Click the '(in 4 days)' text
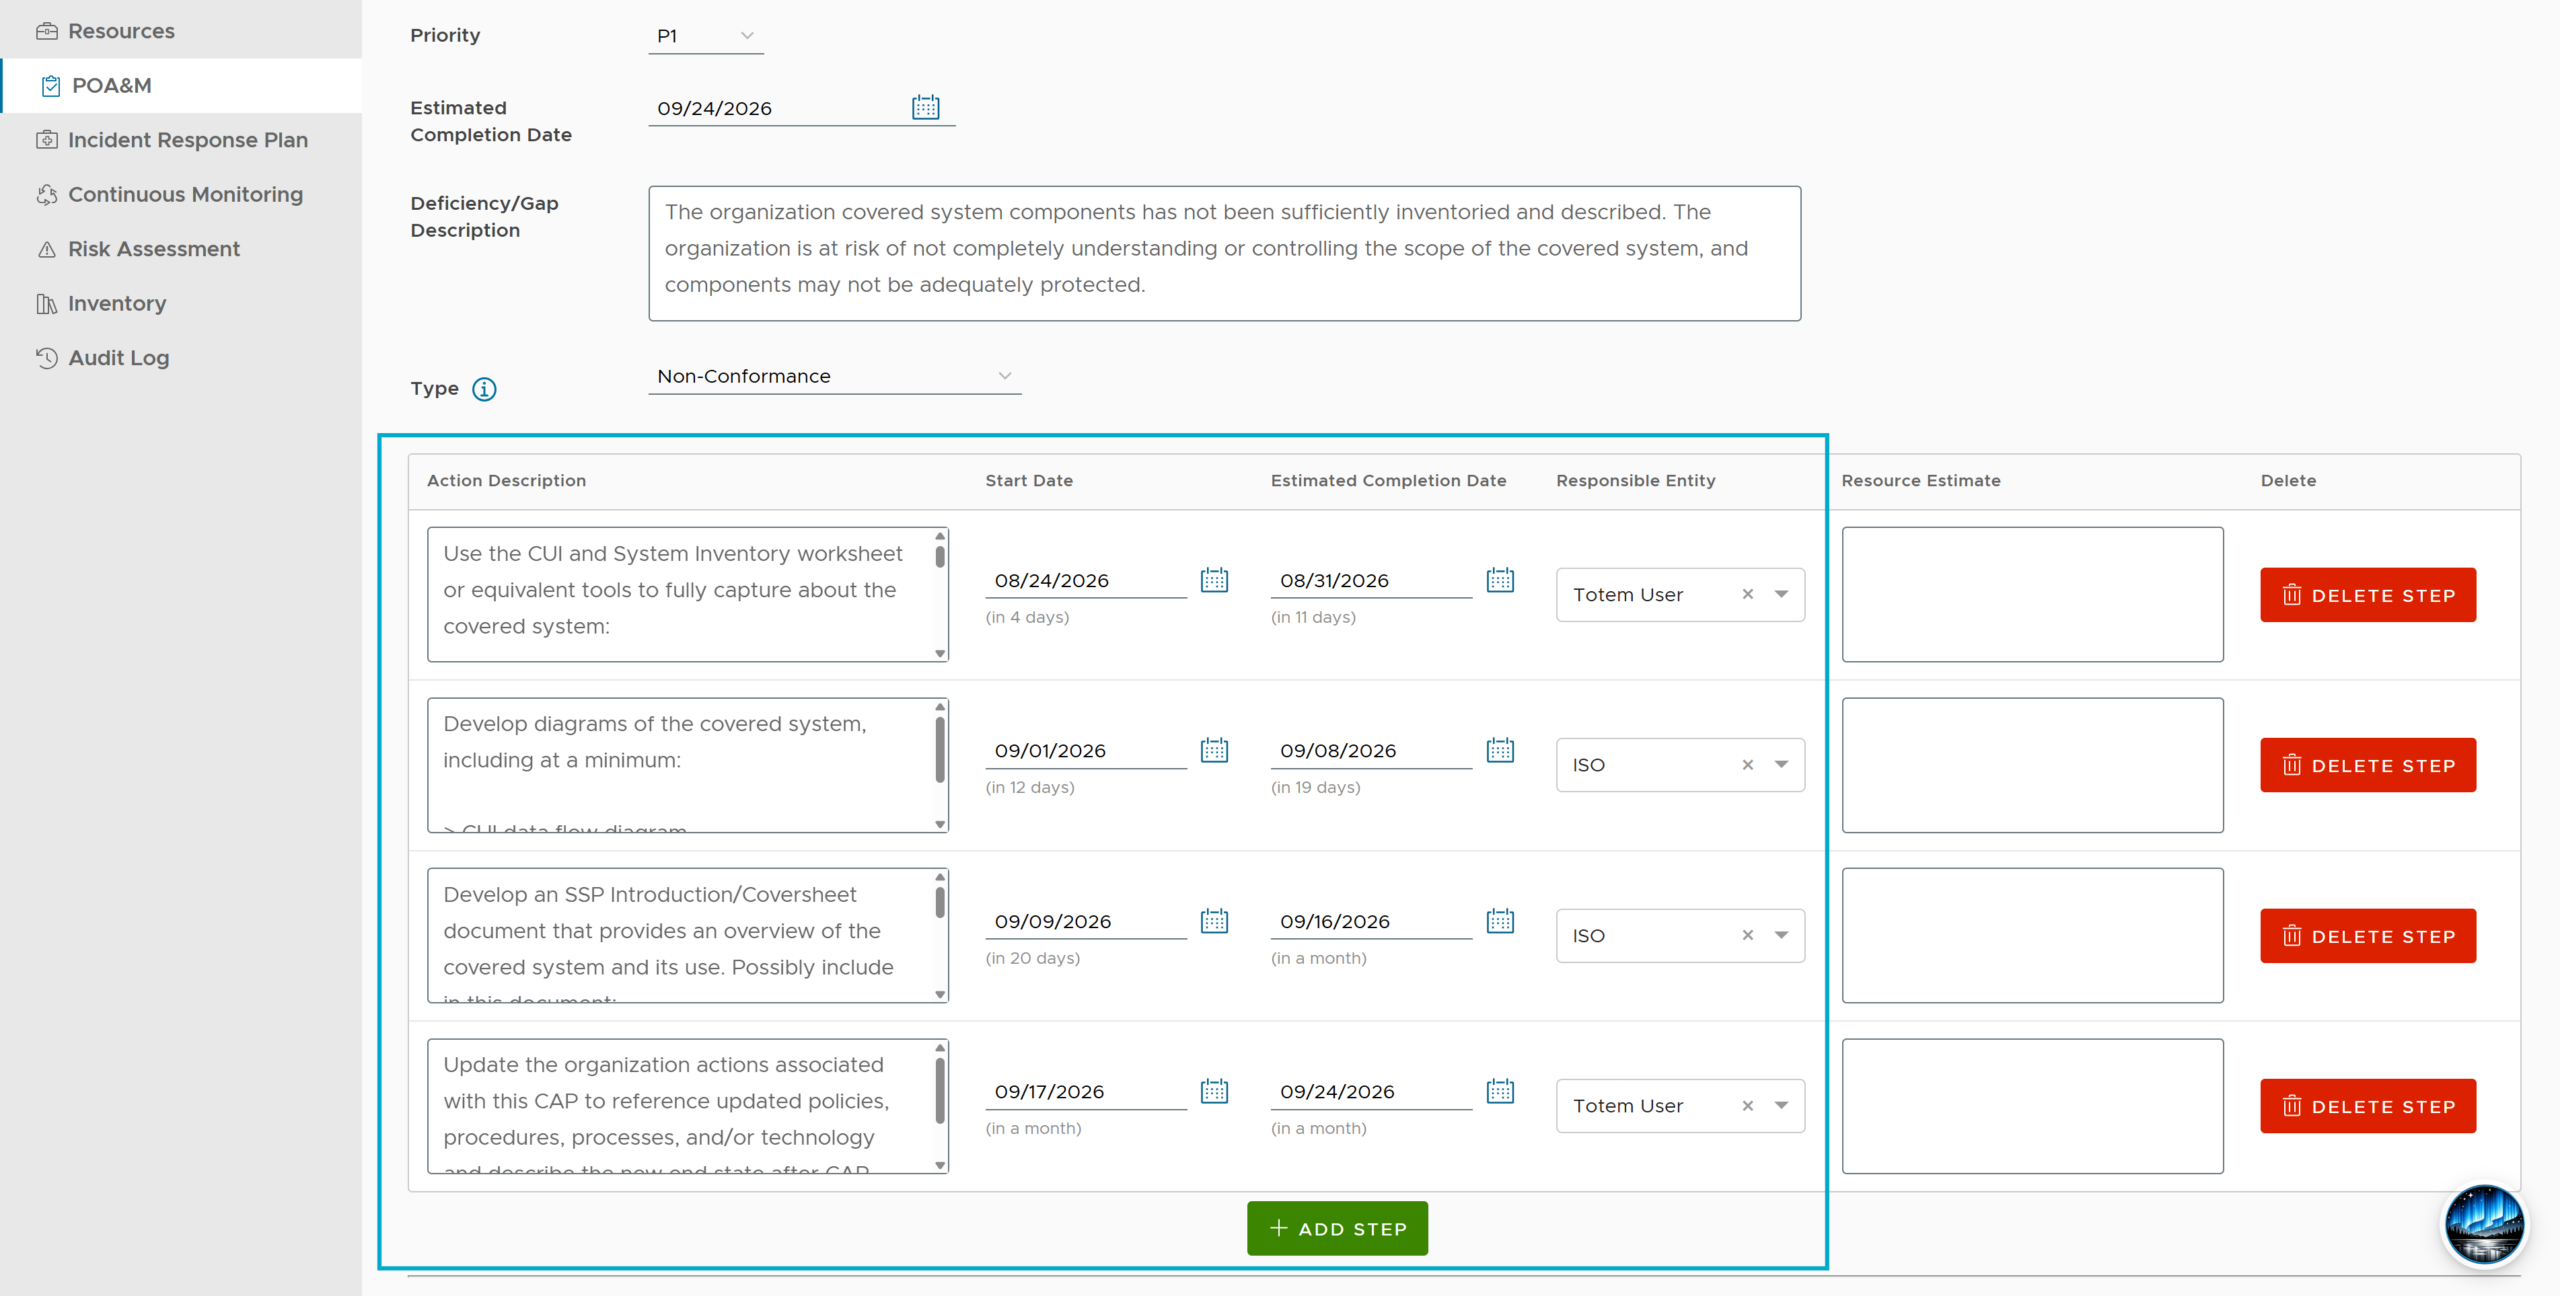2560x1296 pixels. (x=1027, y=617)
